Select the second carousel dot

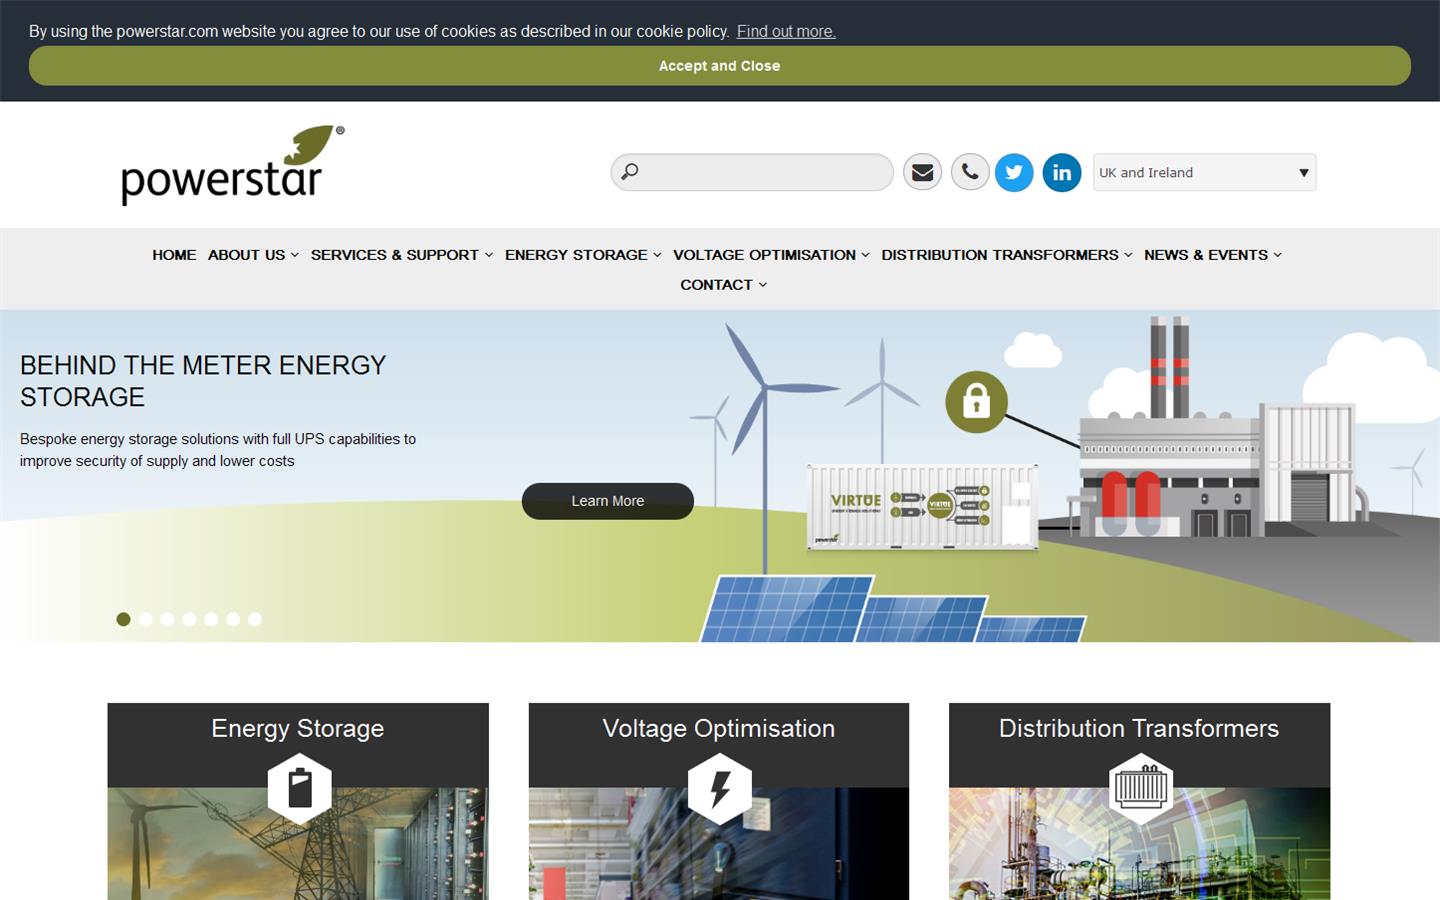[145, 619]
